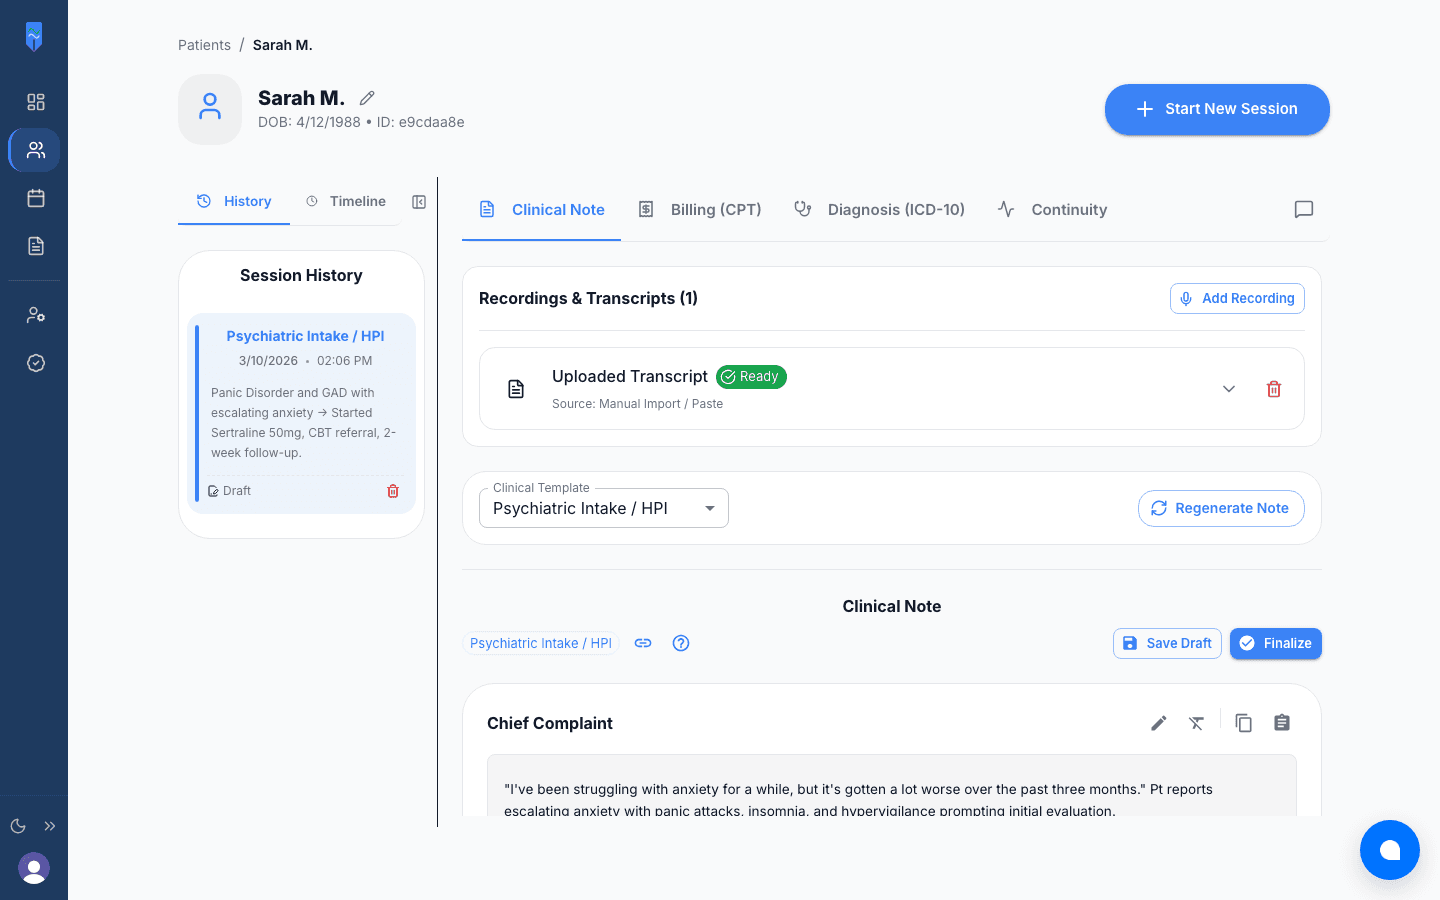Switch to the Clinical Note tab
The height and width of the screenshot is (900, 1440).
(x=542, y=210)
